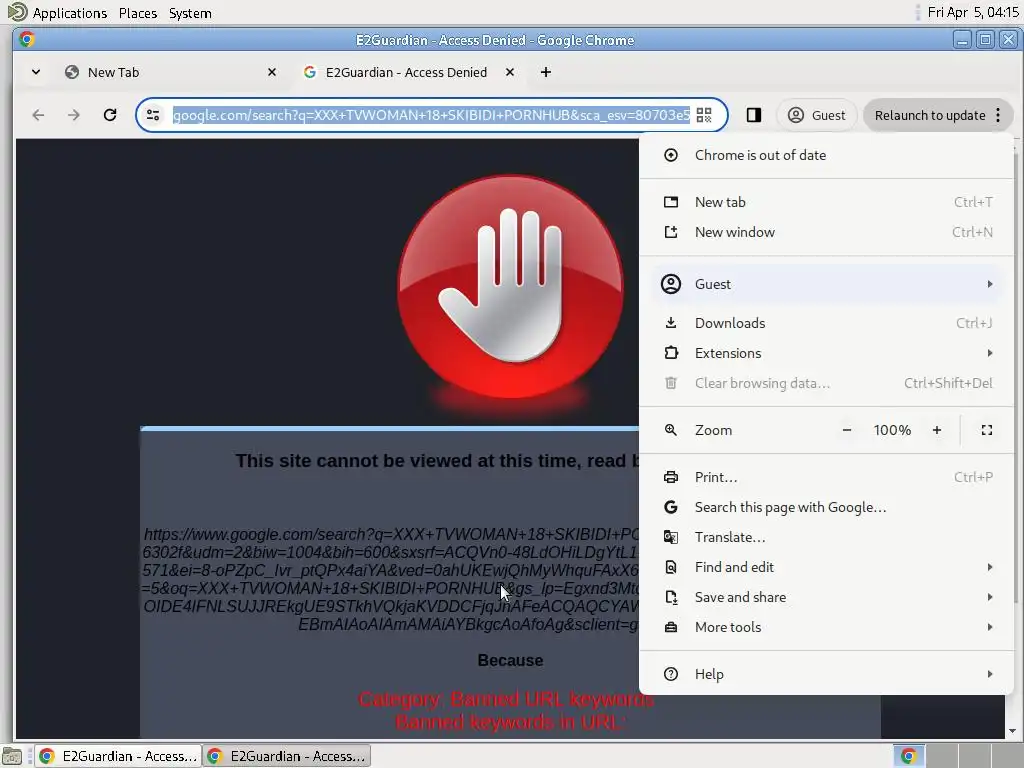This screenshot has width=1024, height=768.
Task: Select second E2Guardian taskbar window button
Action: pos(287,756)
